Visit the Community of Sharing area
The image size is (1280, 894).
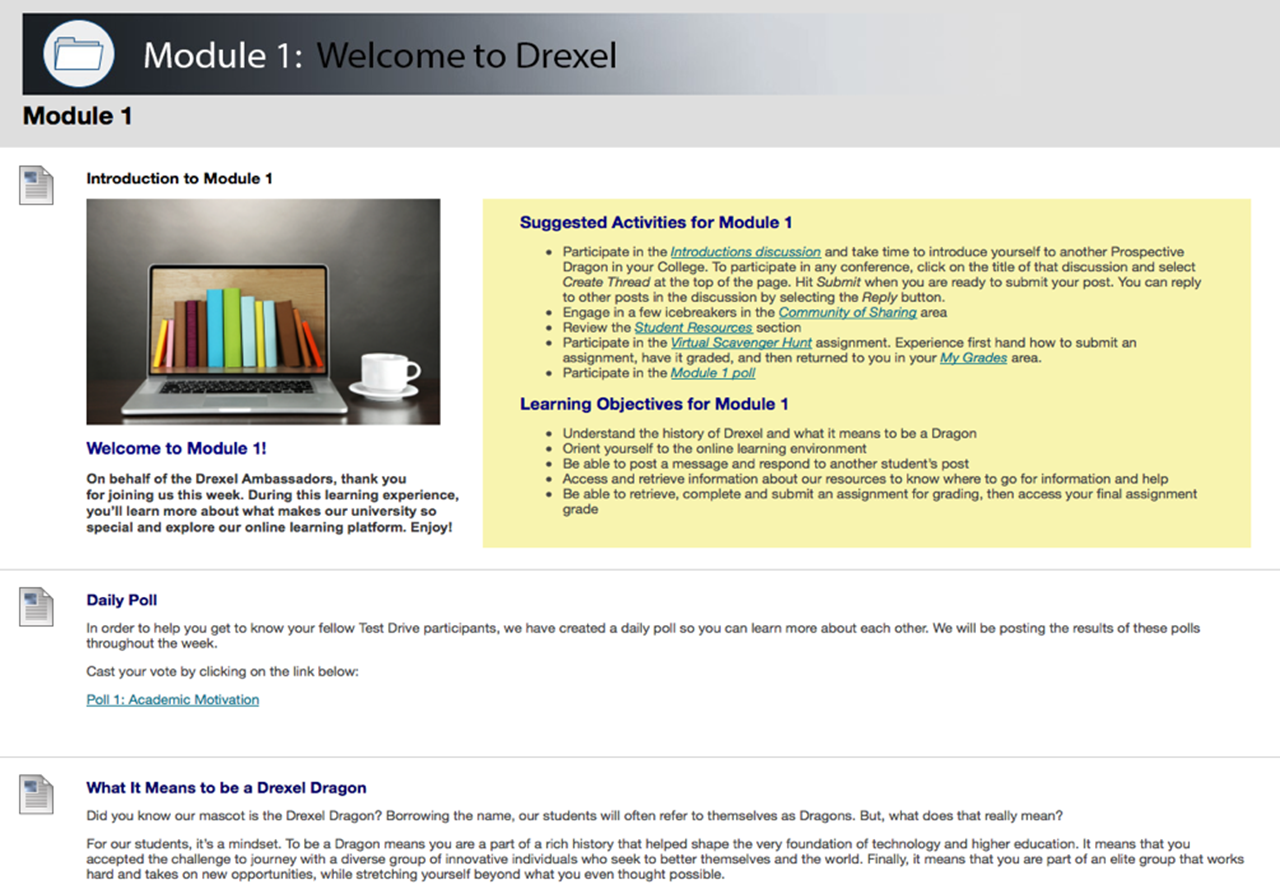click(848, 312)
